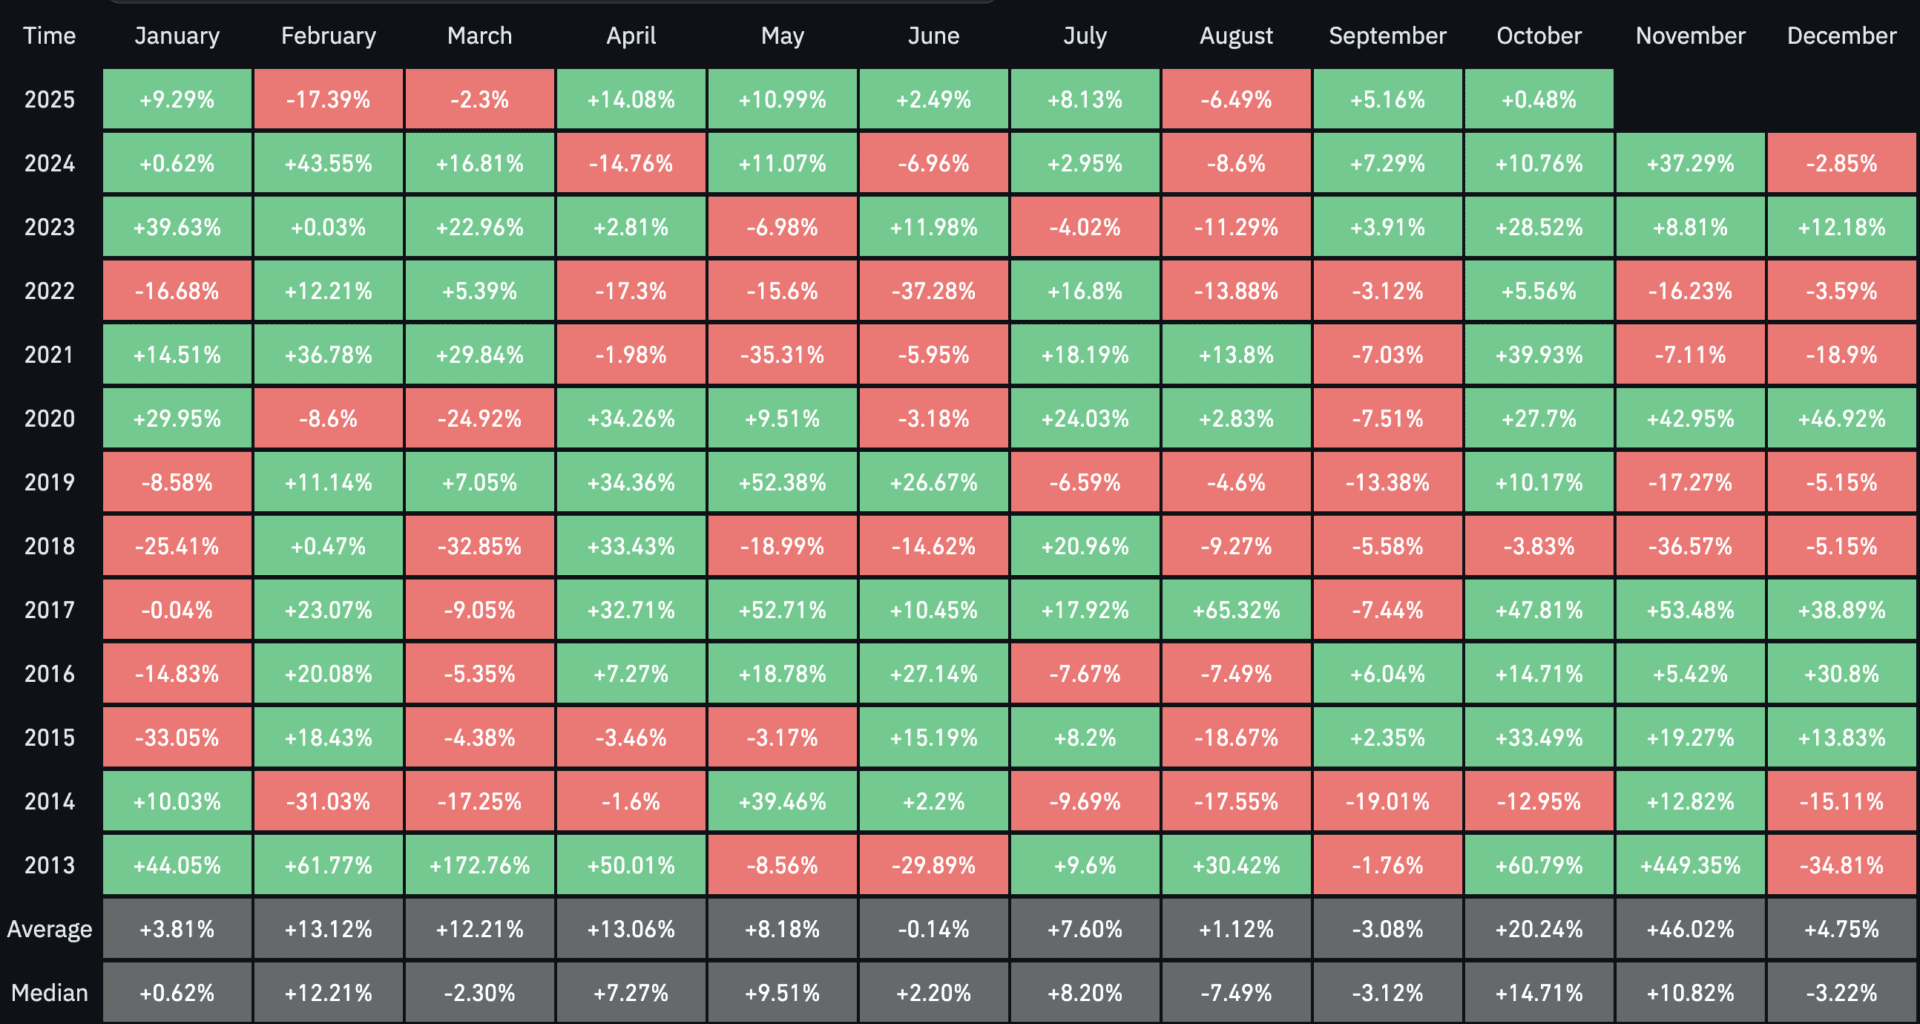1920x1024 pixels.
Task: Select November average cell showing +46.02%
Action: pyautogui.click(x=1690, y=929)
